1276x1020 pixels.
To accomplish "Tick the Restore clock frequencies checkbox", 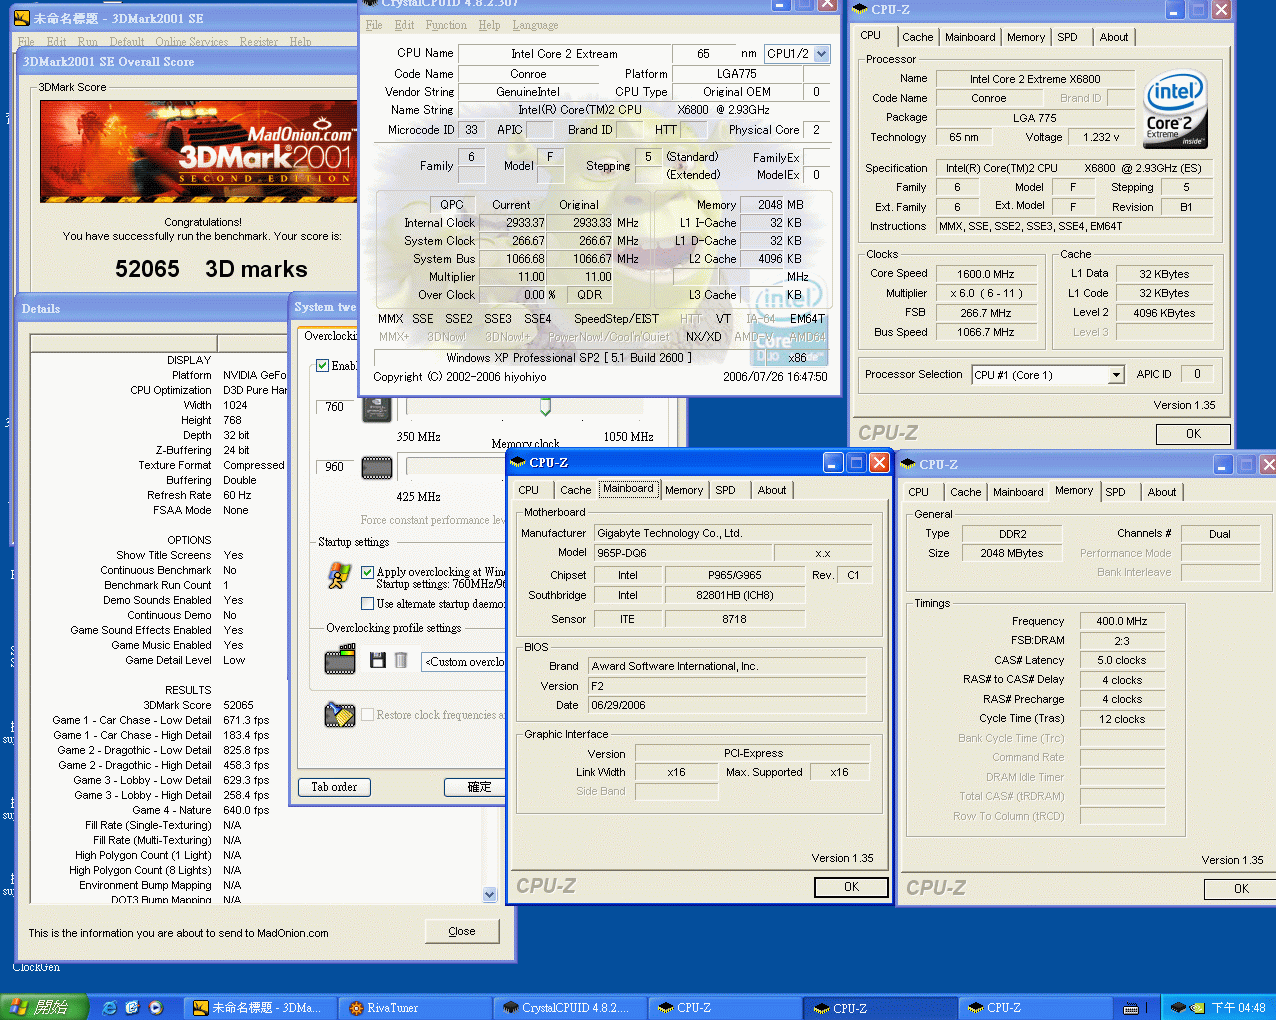I will coord(367,715).
